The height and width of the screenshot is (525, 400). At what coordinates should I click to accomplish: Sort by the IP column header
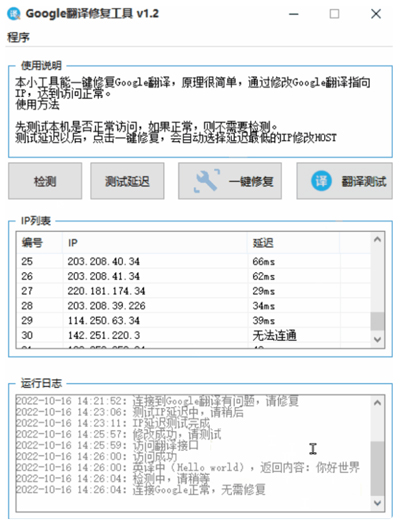point(155,242)
